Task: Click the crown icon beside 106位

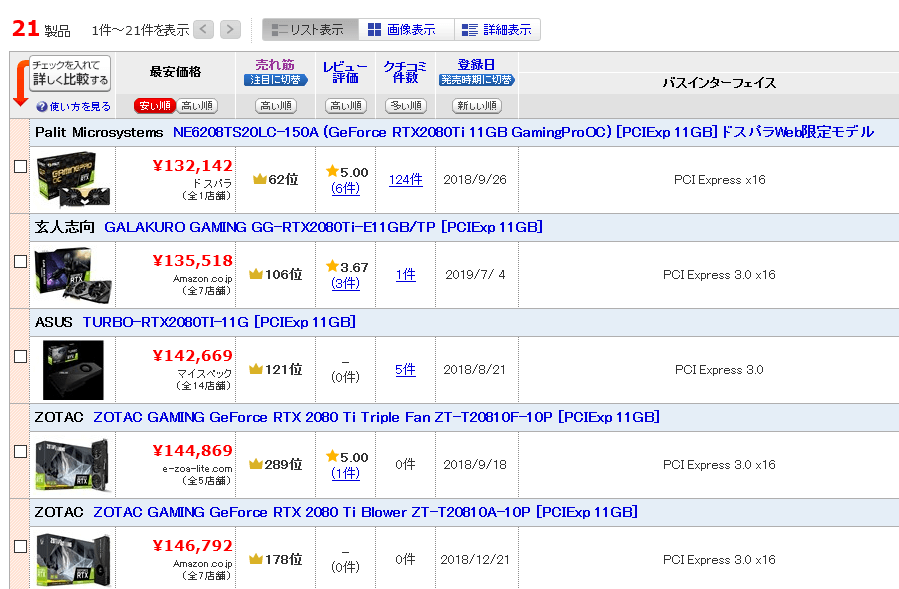Action: coord(256,275)
